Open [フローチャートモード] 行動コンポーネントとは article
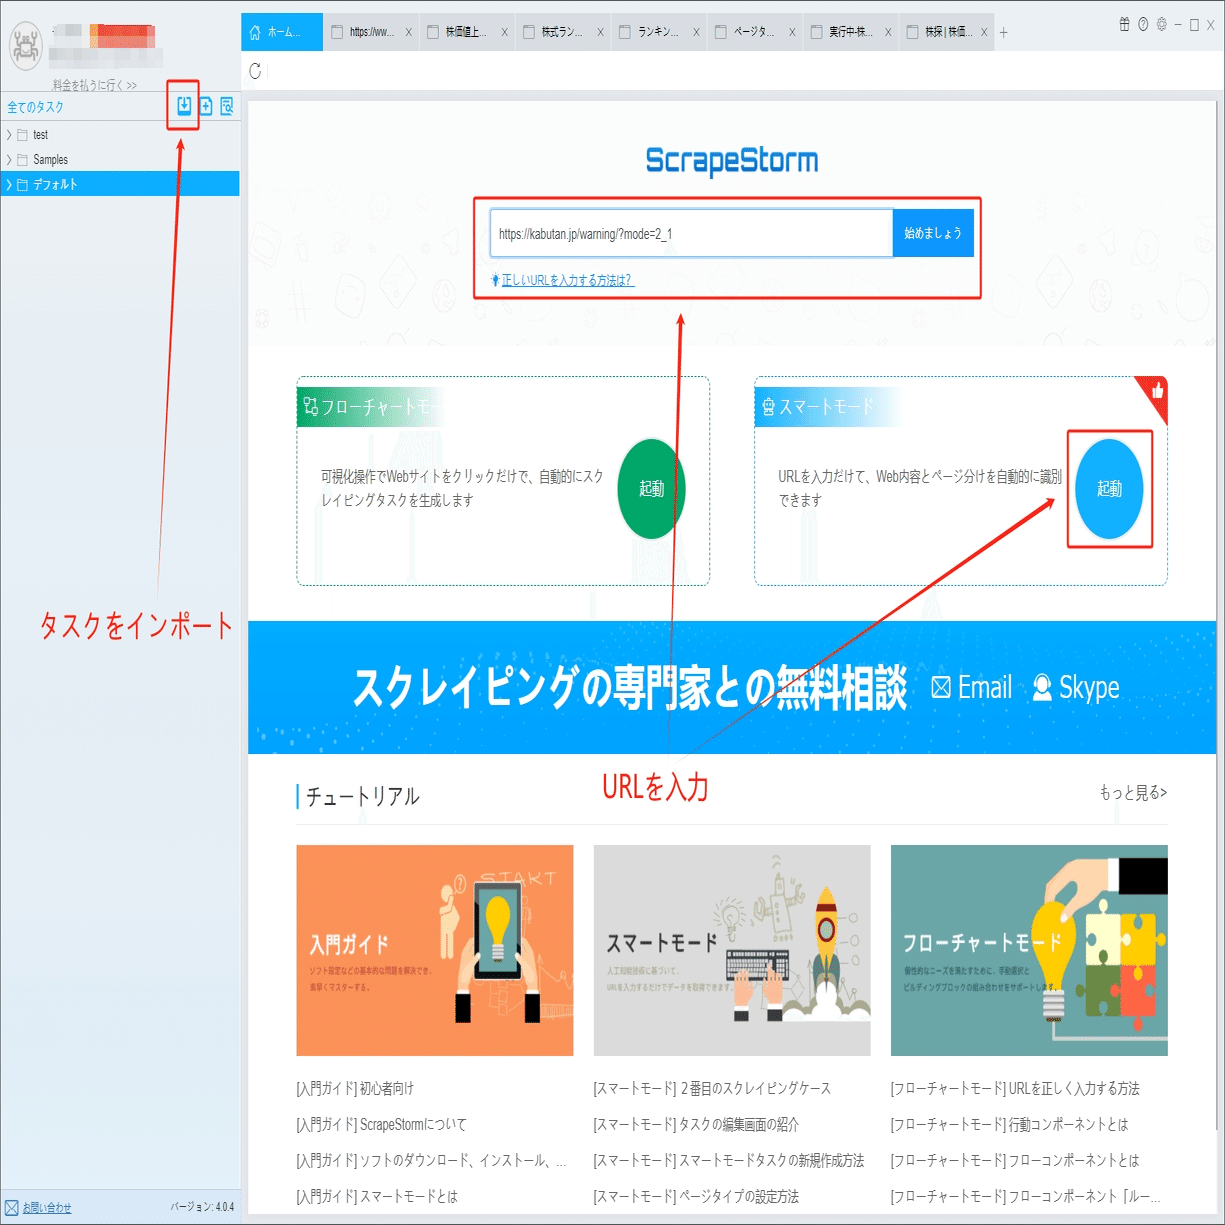Image resolution: width=1225 pixels, height=1225 pixels. (x=1009, y=1124)
